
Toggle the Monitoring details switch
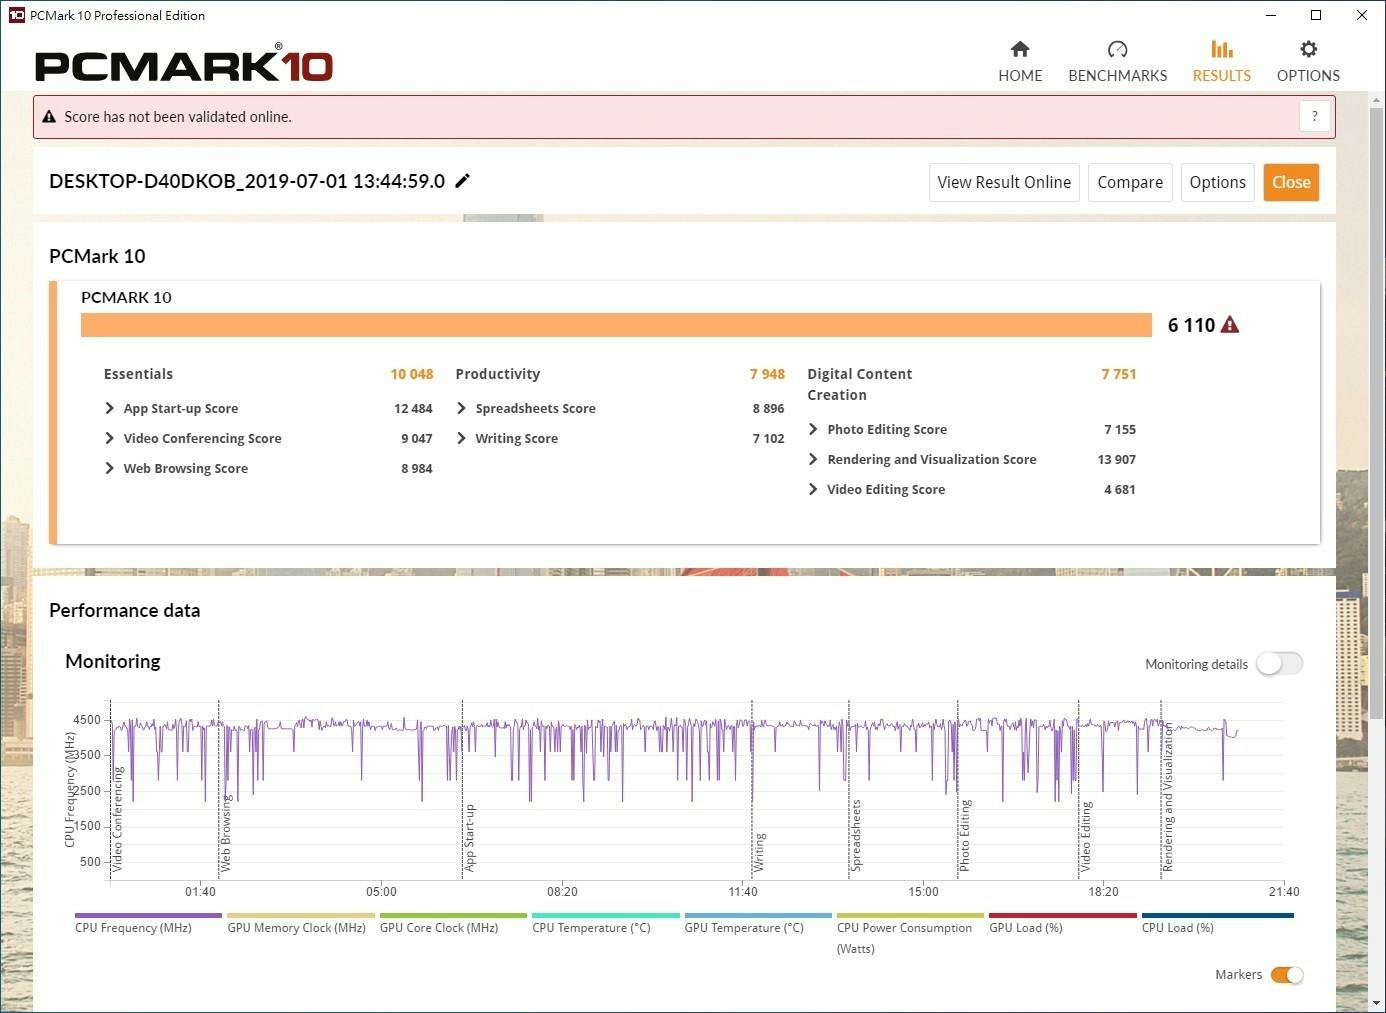click(x=1279, y=663)
